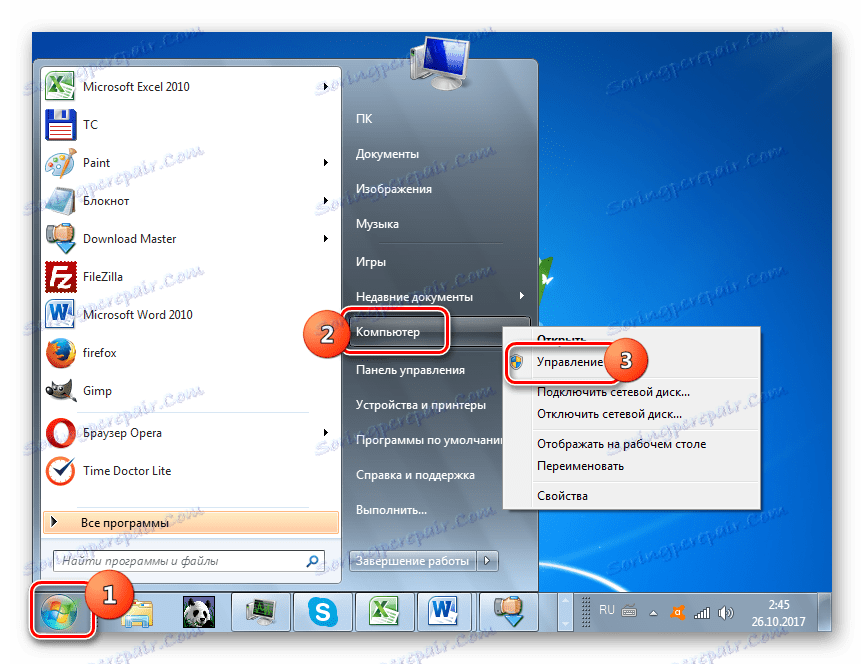Open Музыка
Image resolution: width=864 pixels, height=664 pixels.
(x=377, y=224)
